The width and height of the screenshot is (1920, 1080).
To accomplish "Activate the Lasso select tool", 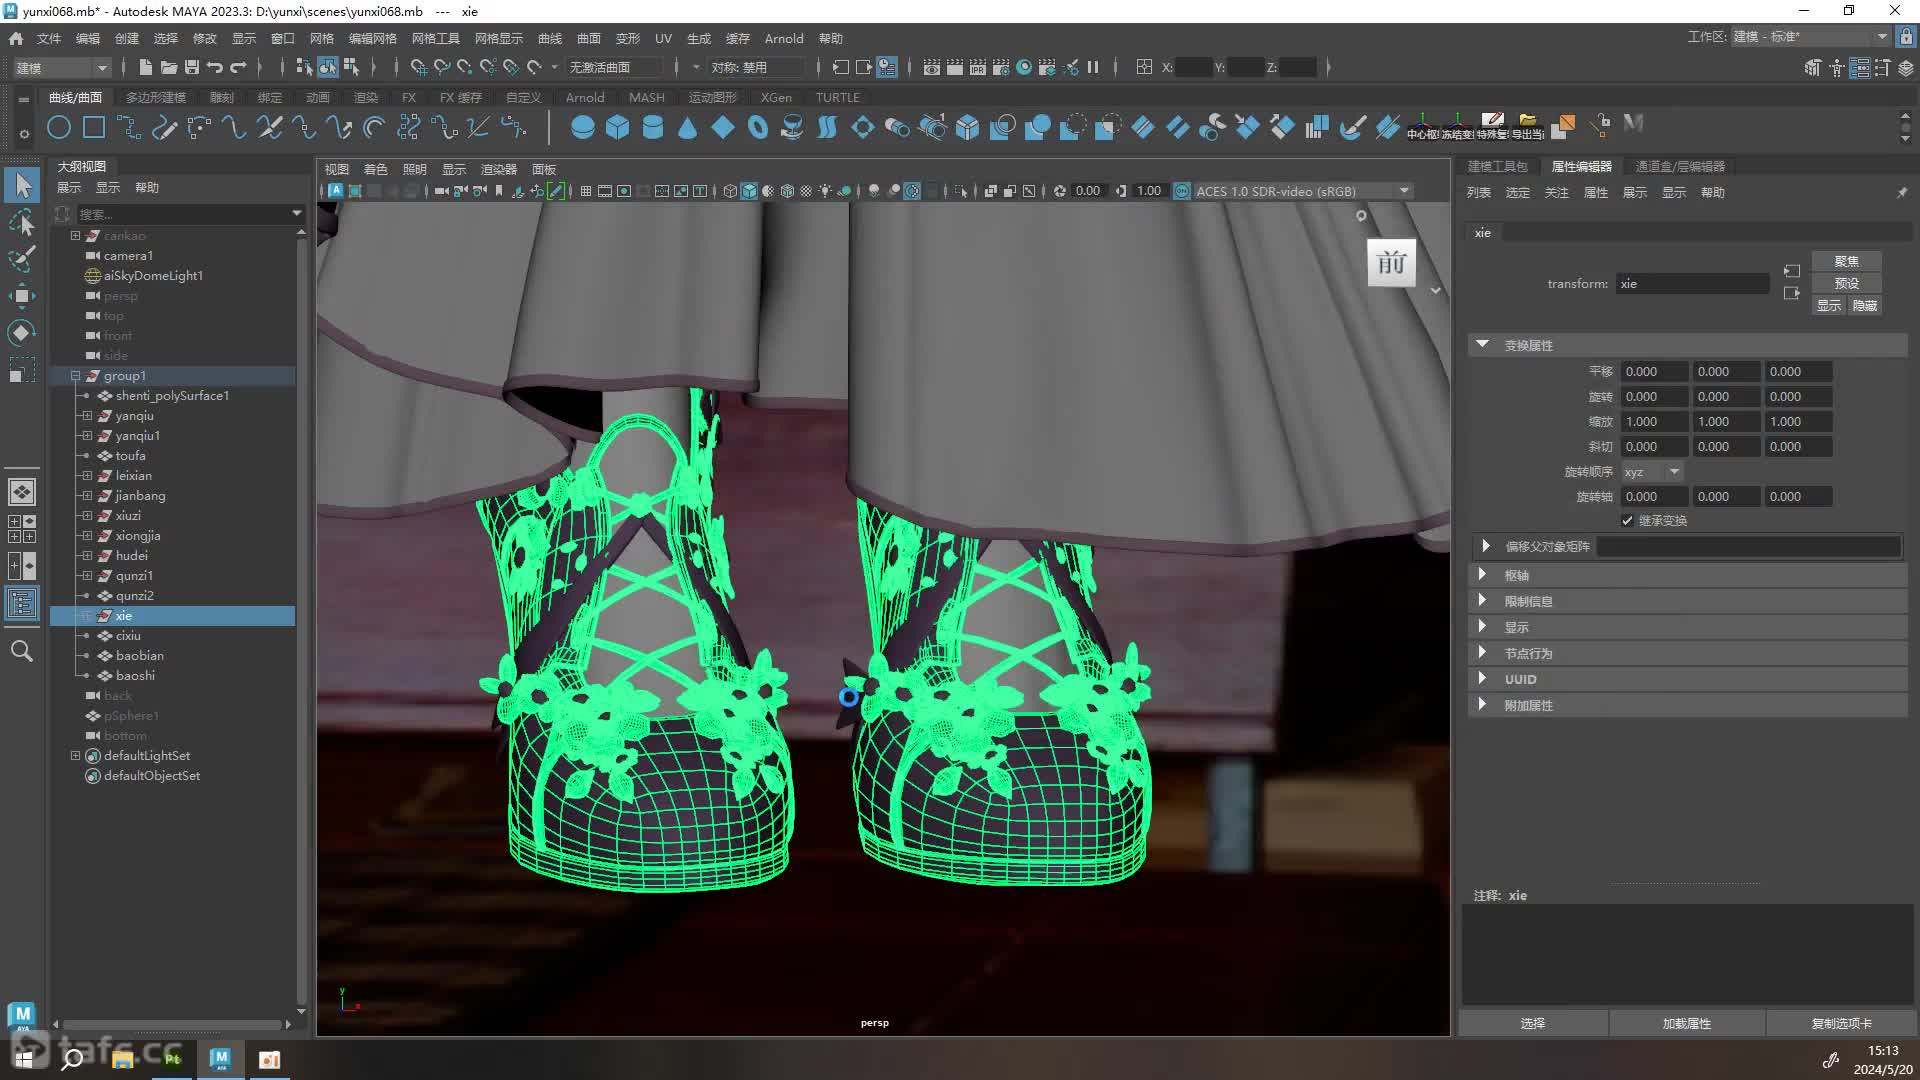I will pos(22,222).
